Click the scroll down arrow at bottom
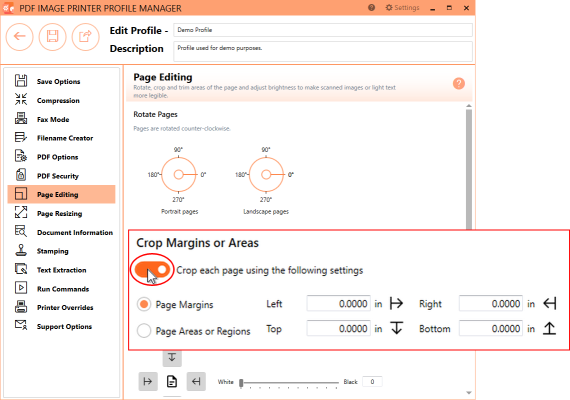Image resolution: width=570 pixels, height=400 pixels. tap(469, 392)
